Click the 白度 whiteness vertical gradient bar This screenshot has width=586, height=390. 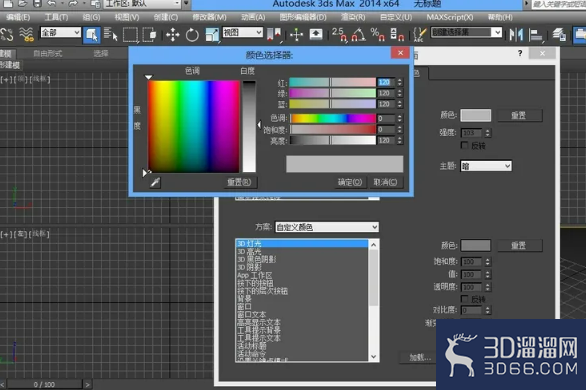coord(249,126)
